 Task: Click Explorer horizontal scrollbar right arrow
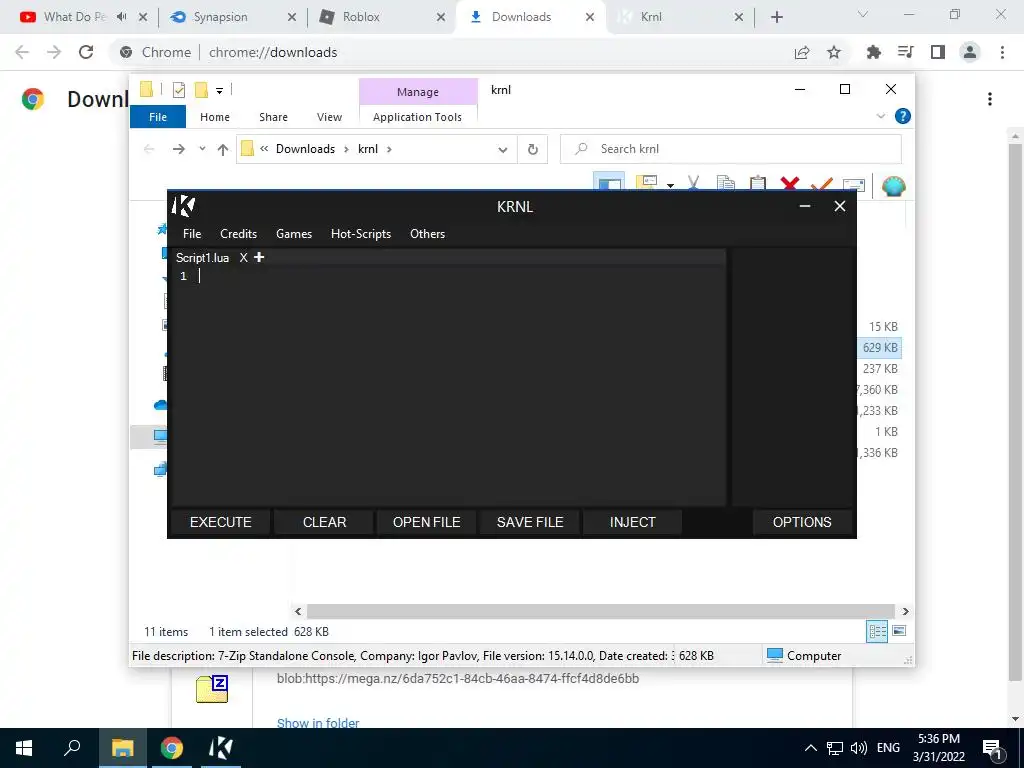point(905,611)
